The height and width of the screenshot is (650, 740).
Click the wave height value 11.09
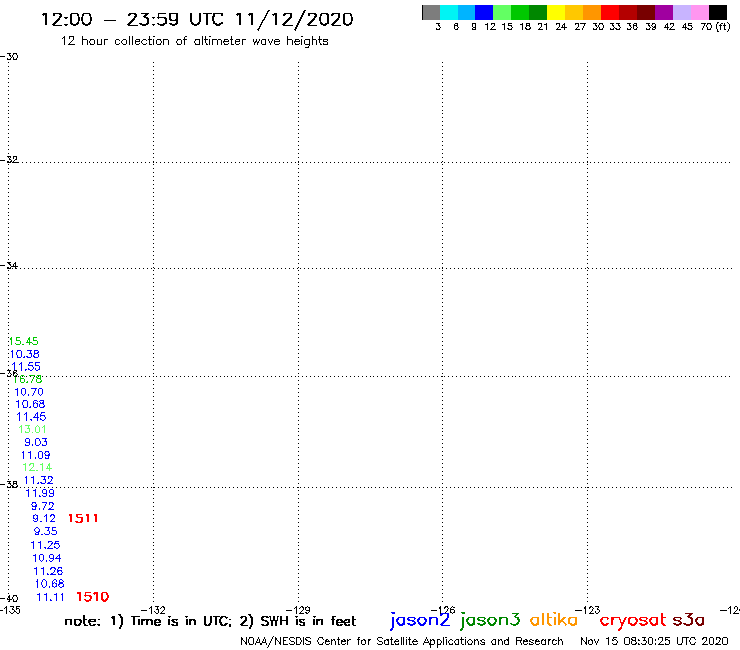[x=35, y=455]
